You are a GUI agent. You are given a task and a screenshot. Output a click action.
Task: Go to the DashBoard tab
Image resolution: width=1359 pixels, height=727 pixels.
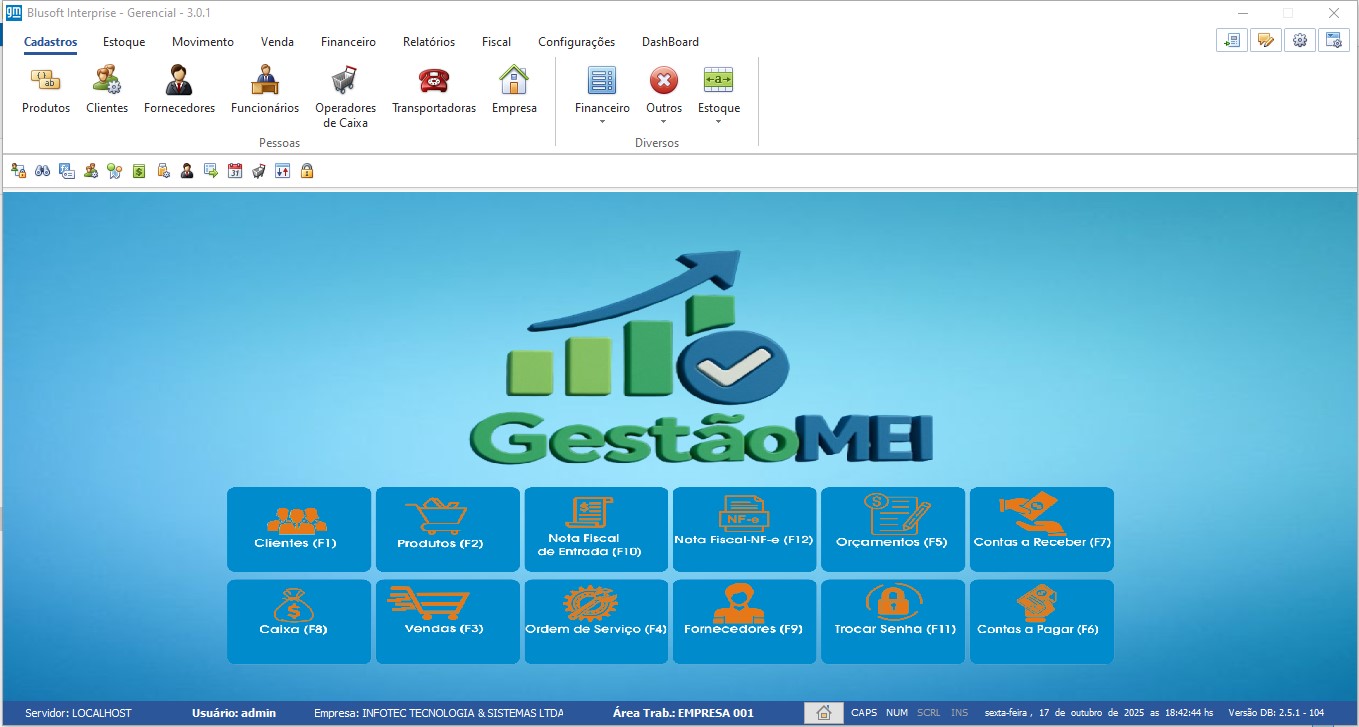pyautogui.click(x=670, y=42)
